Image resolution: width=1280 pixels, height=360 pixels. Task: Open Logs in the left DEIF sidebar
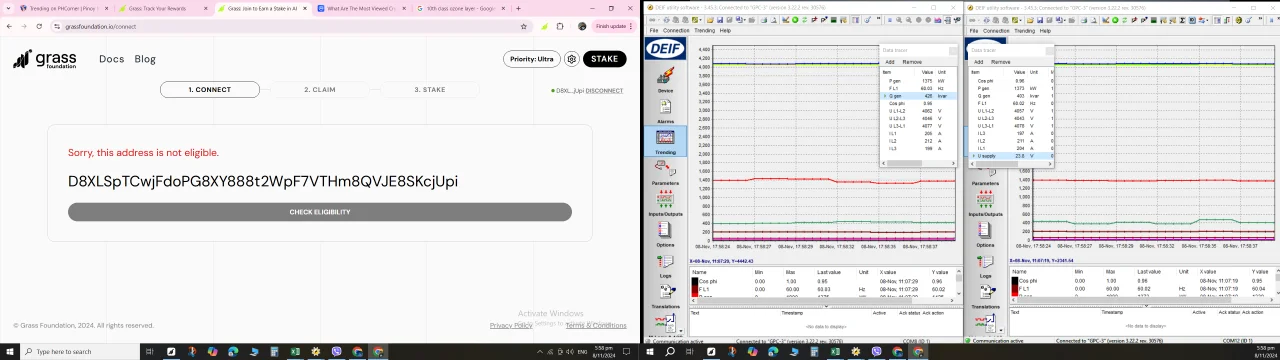665,265
